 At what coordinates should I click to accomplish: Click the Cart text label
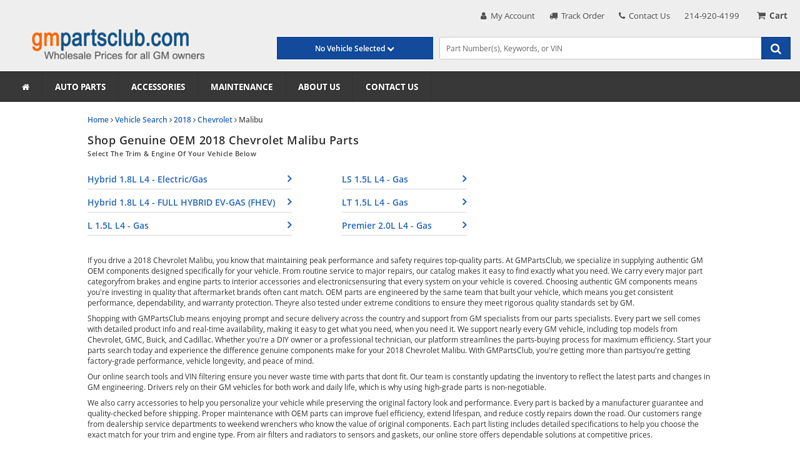[x=778, y=16]
